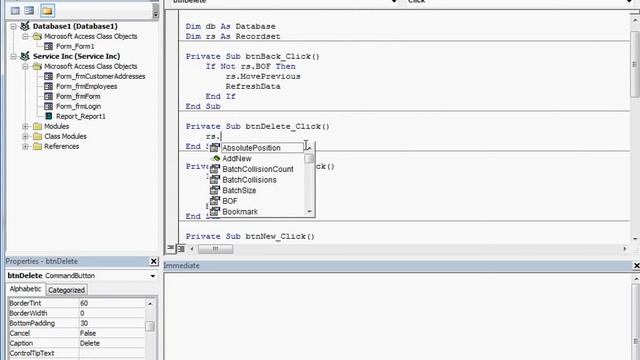Open Form_frmCustomerAddresses module
The width and height of the screenshot is (640, 360).
pos(100,76)
